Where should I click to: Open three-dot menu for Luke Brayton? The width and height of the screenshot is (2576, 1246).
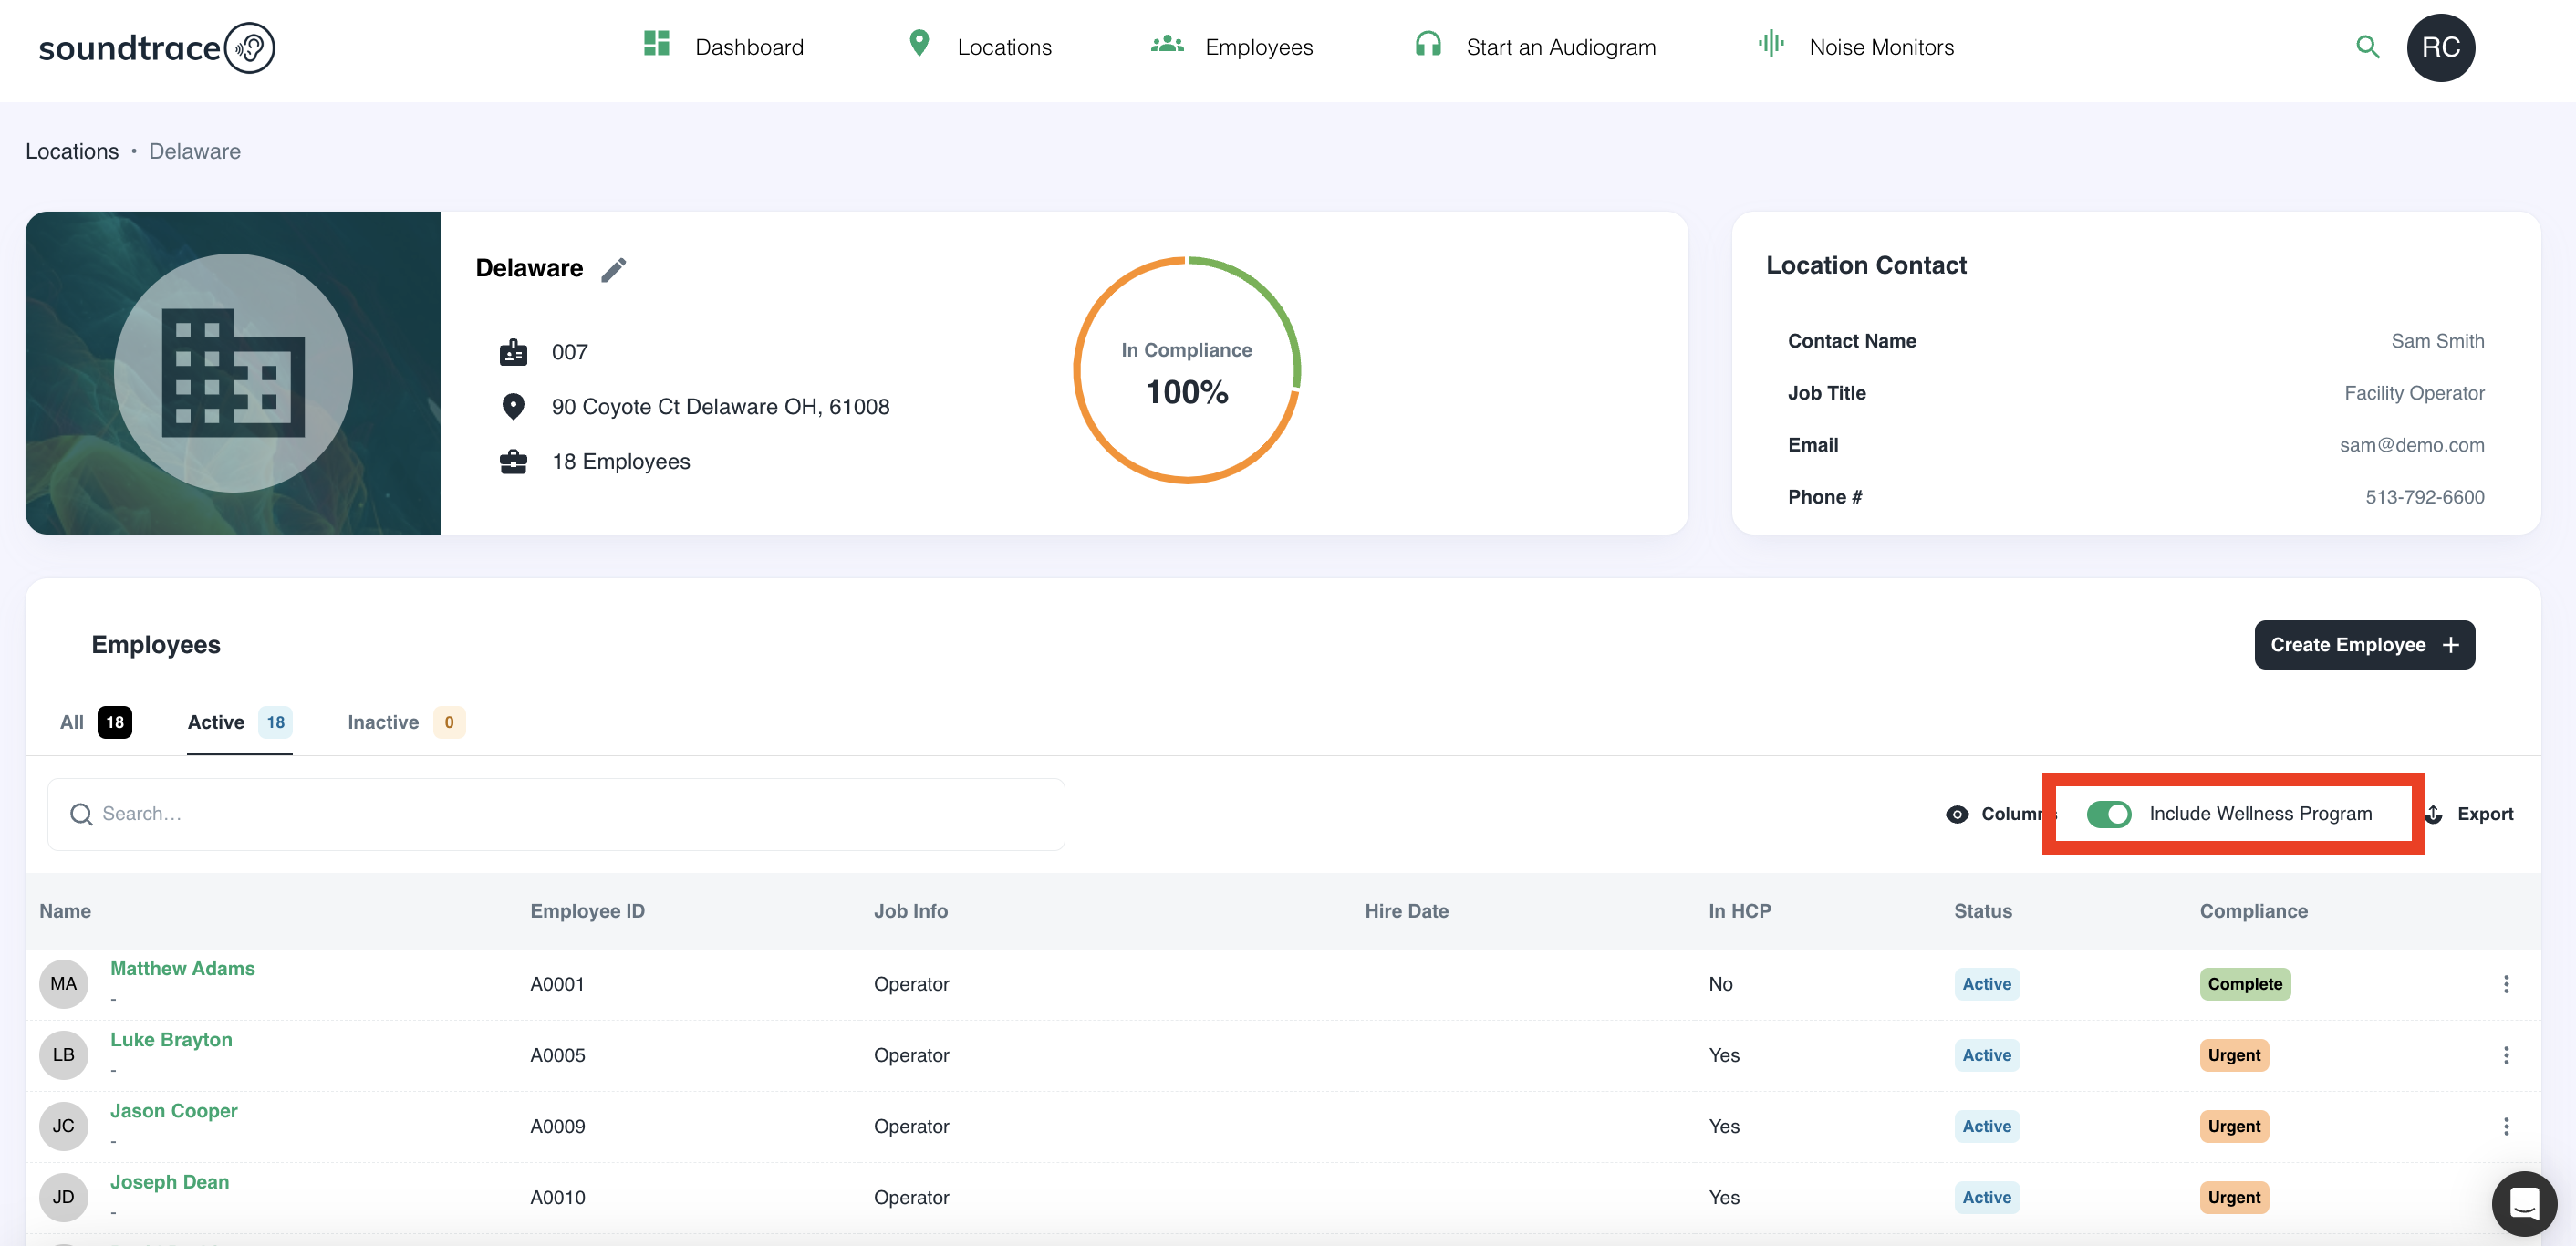(x=2506, y=1055)
